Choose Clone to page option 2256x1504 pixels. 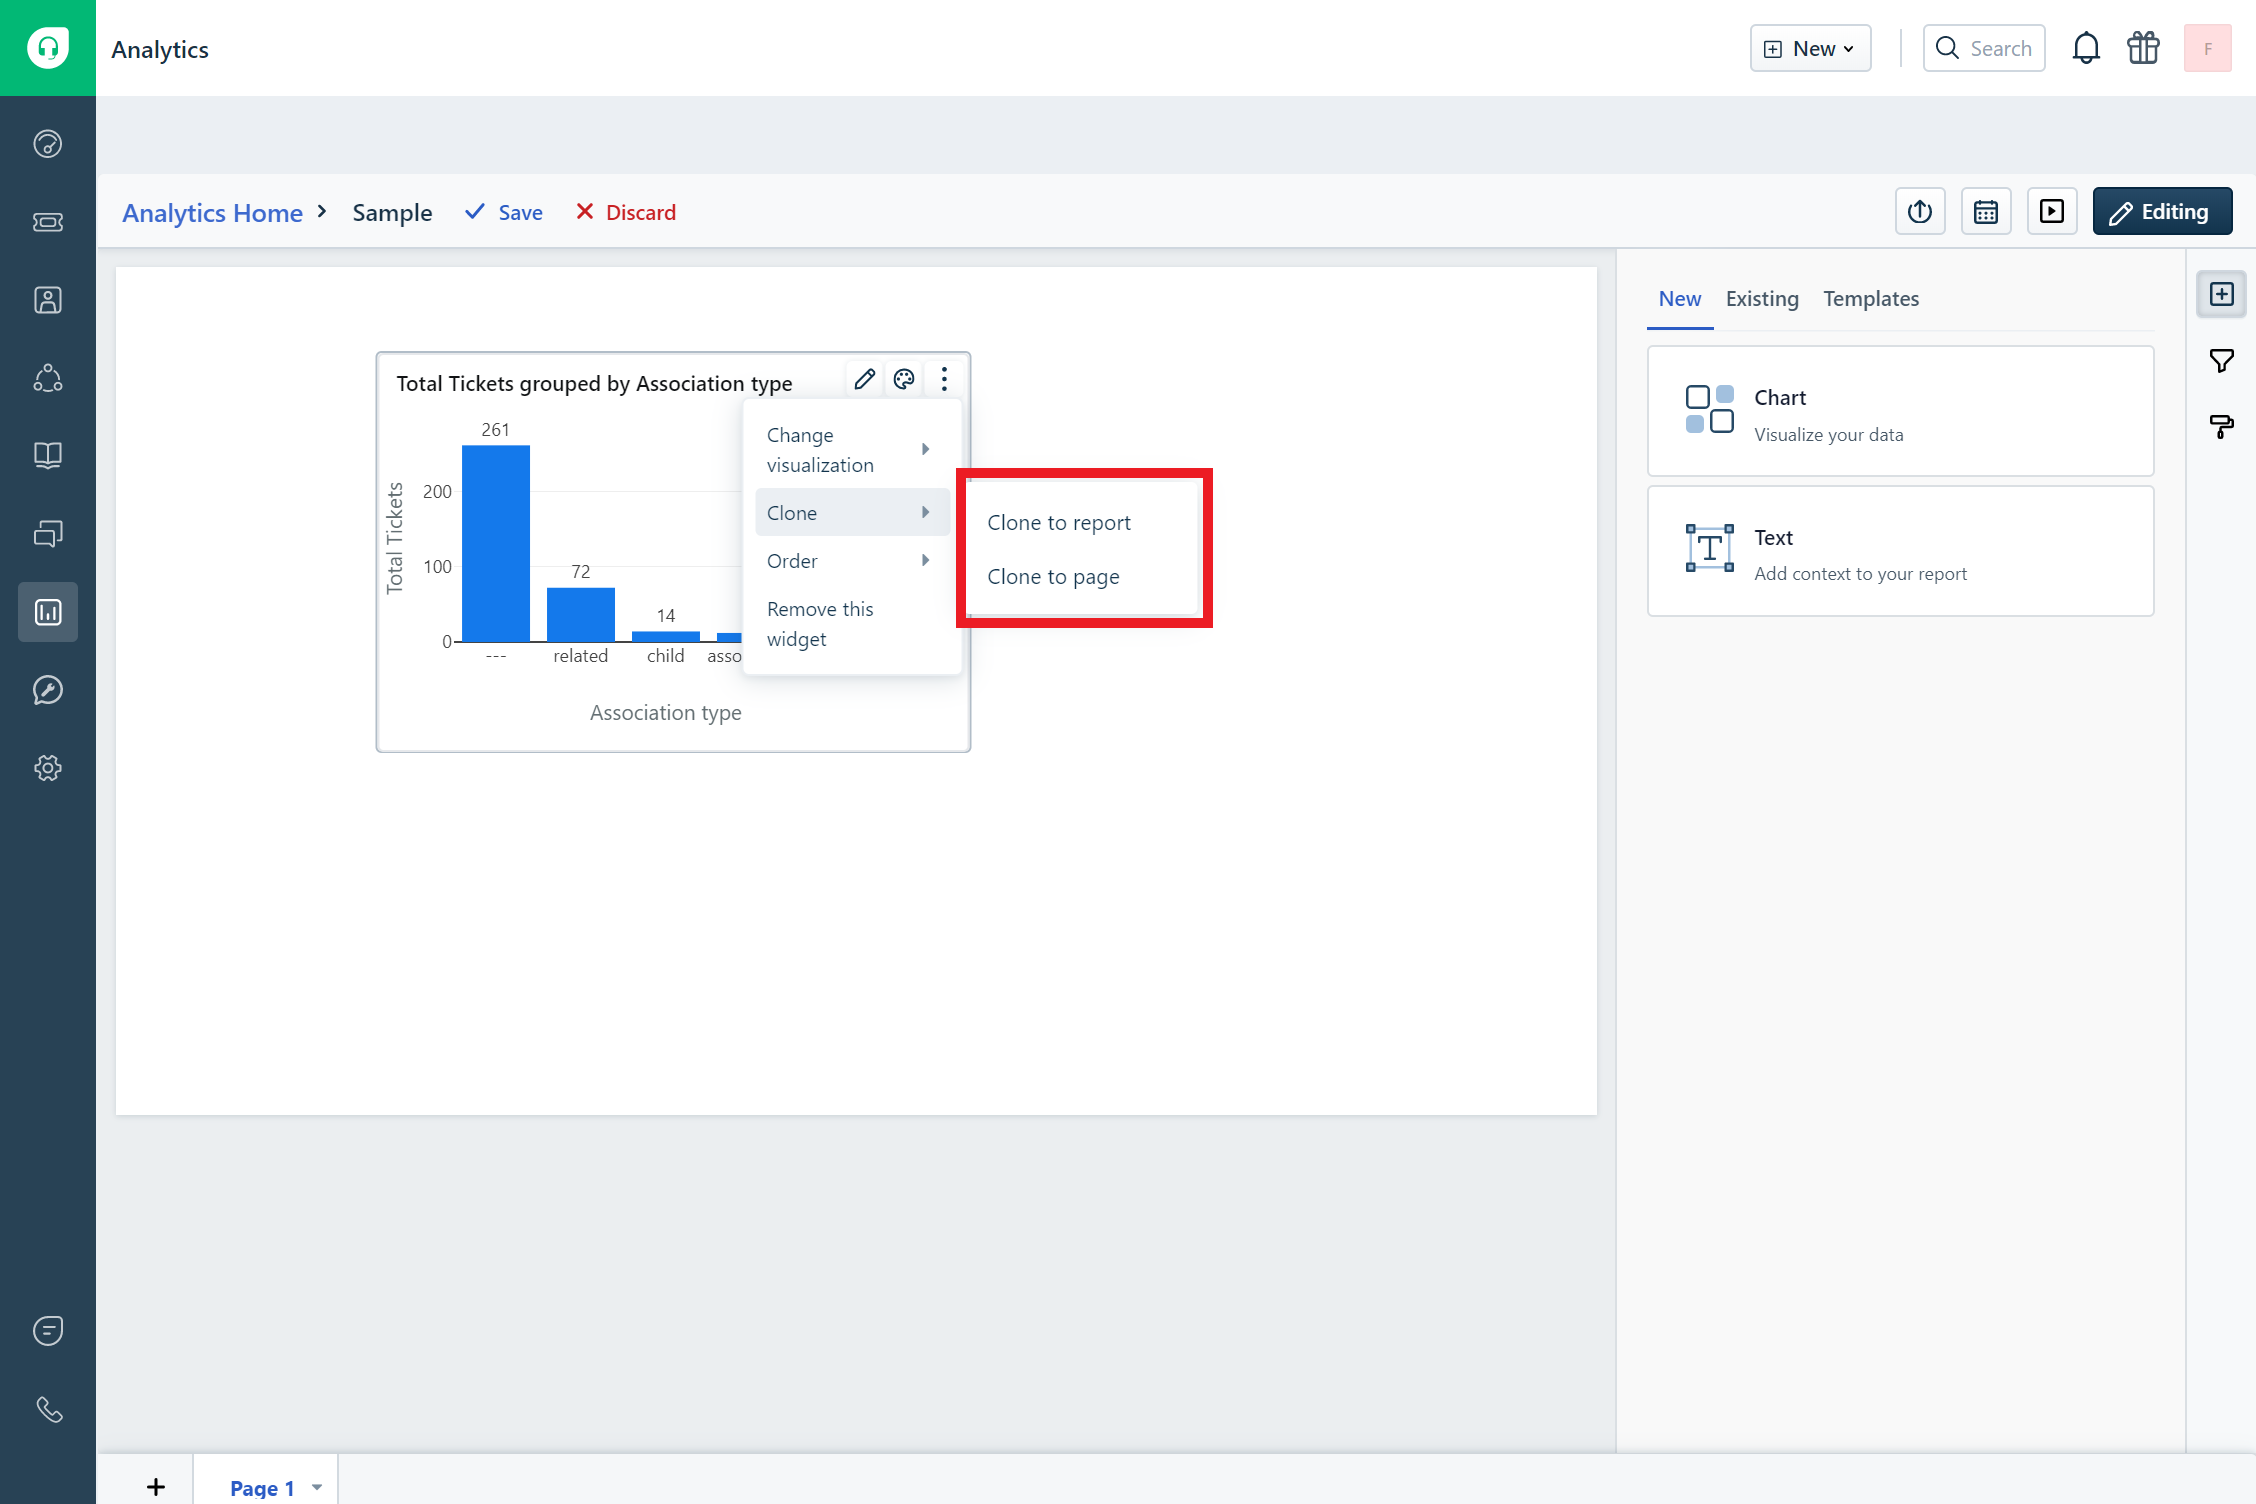[1053, 577]
